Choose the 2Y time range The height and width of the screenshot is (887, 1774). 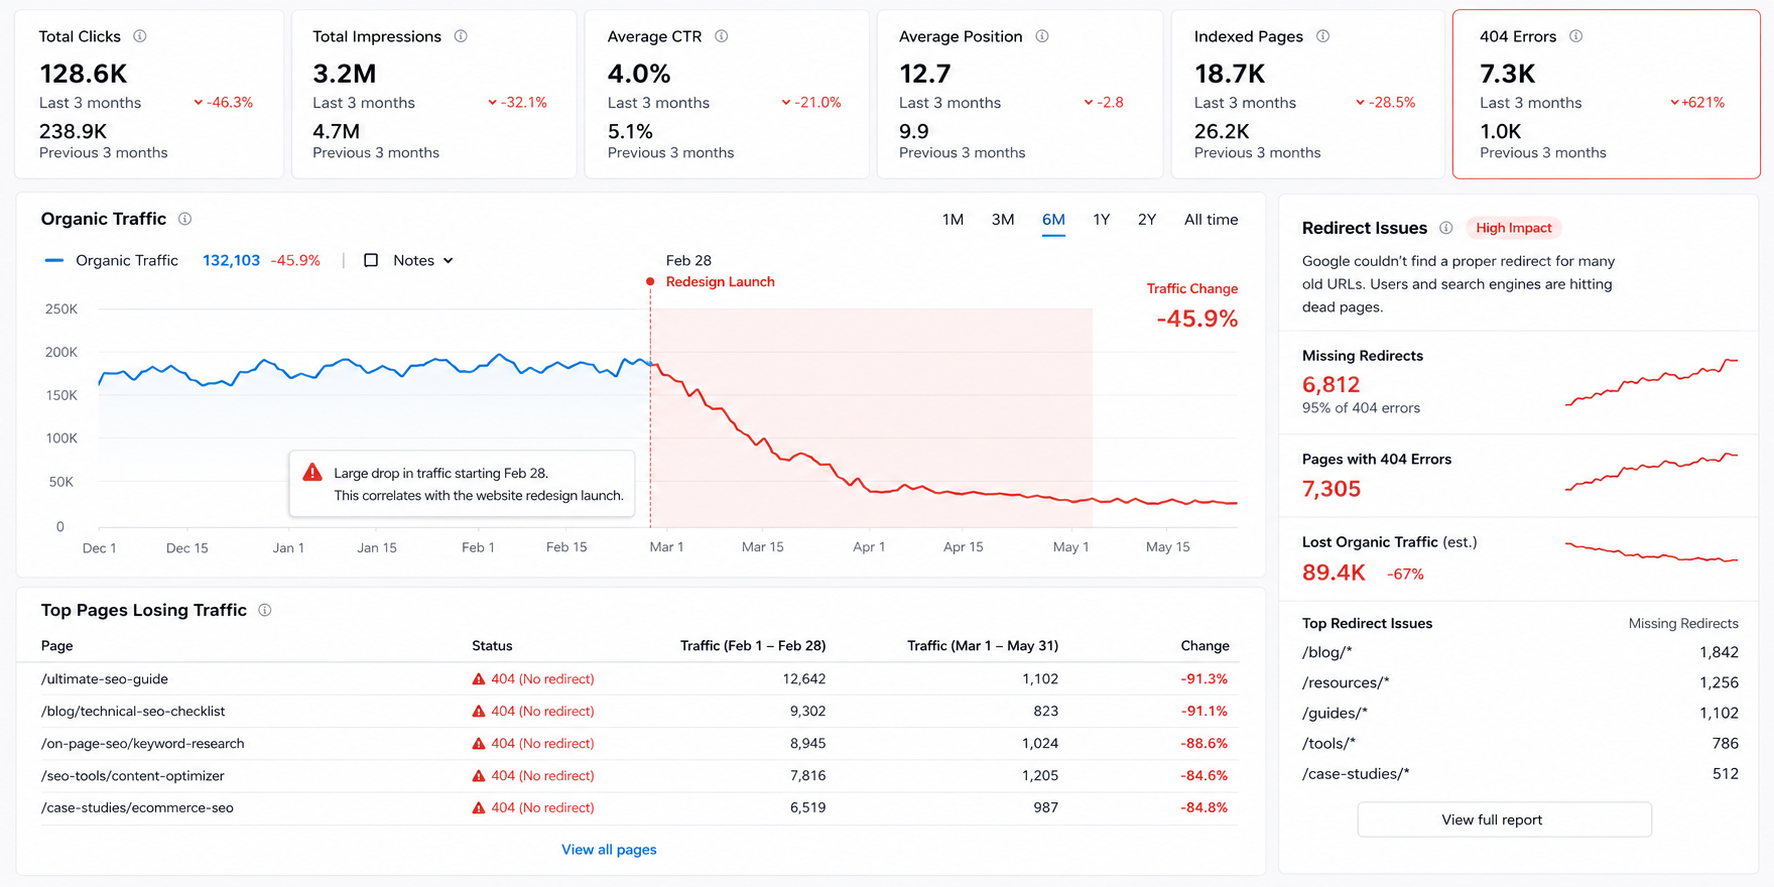pyautogui.click(x=1147, y=219)
